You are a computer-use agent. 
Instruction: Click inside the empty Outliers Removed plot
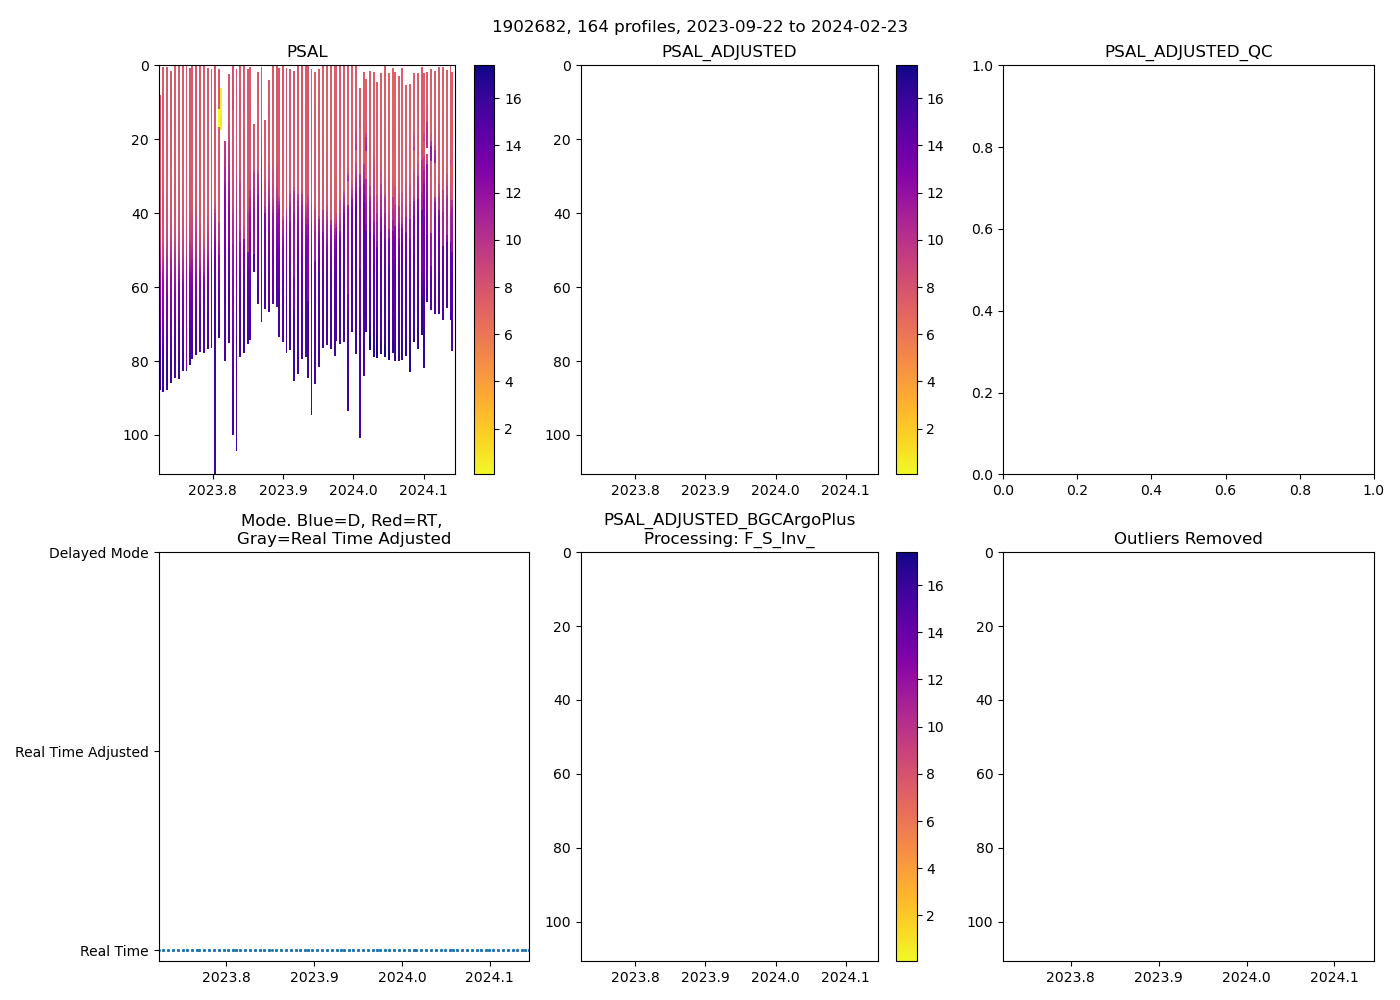coord(1188,757)
